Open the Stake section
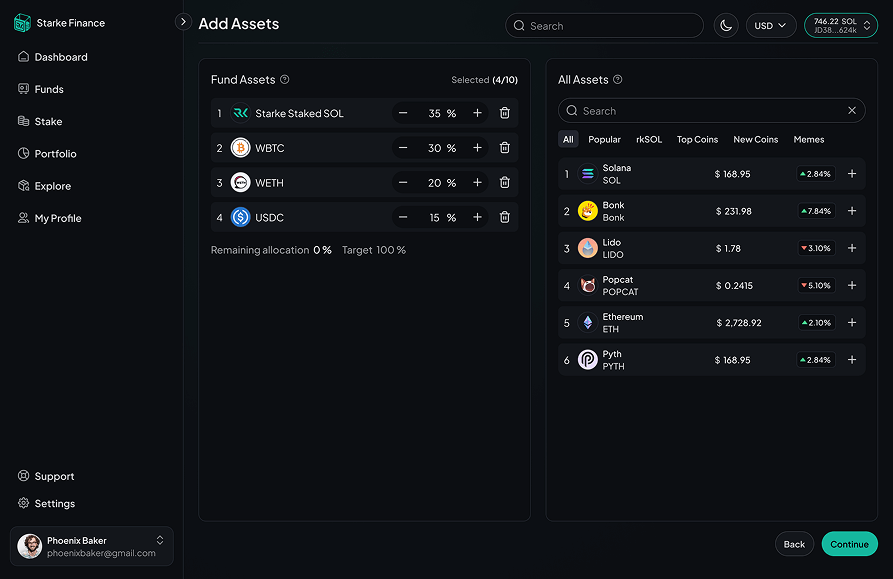893x579 pixels. [40, 121]
